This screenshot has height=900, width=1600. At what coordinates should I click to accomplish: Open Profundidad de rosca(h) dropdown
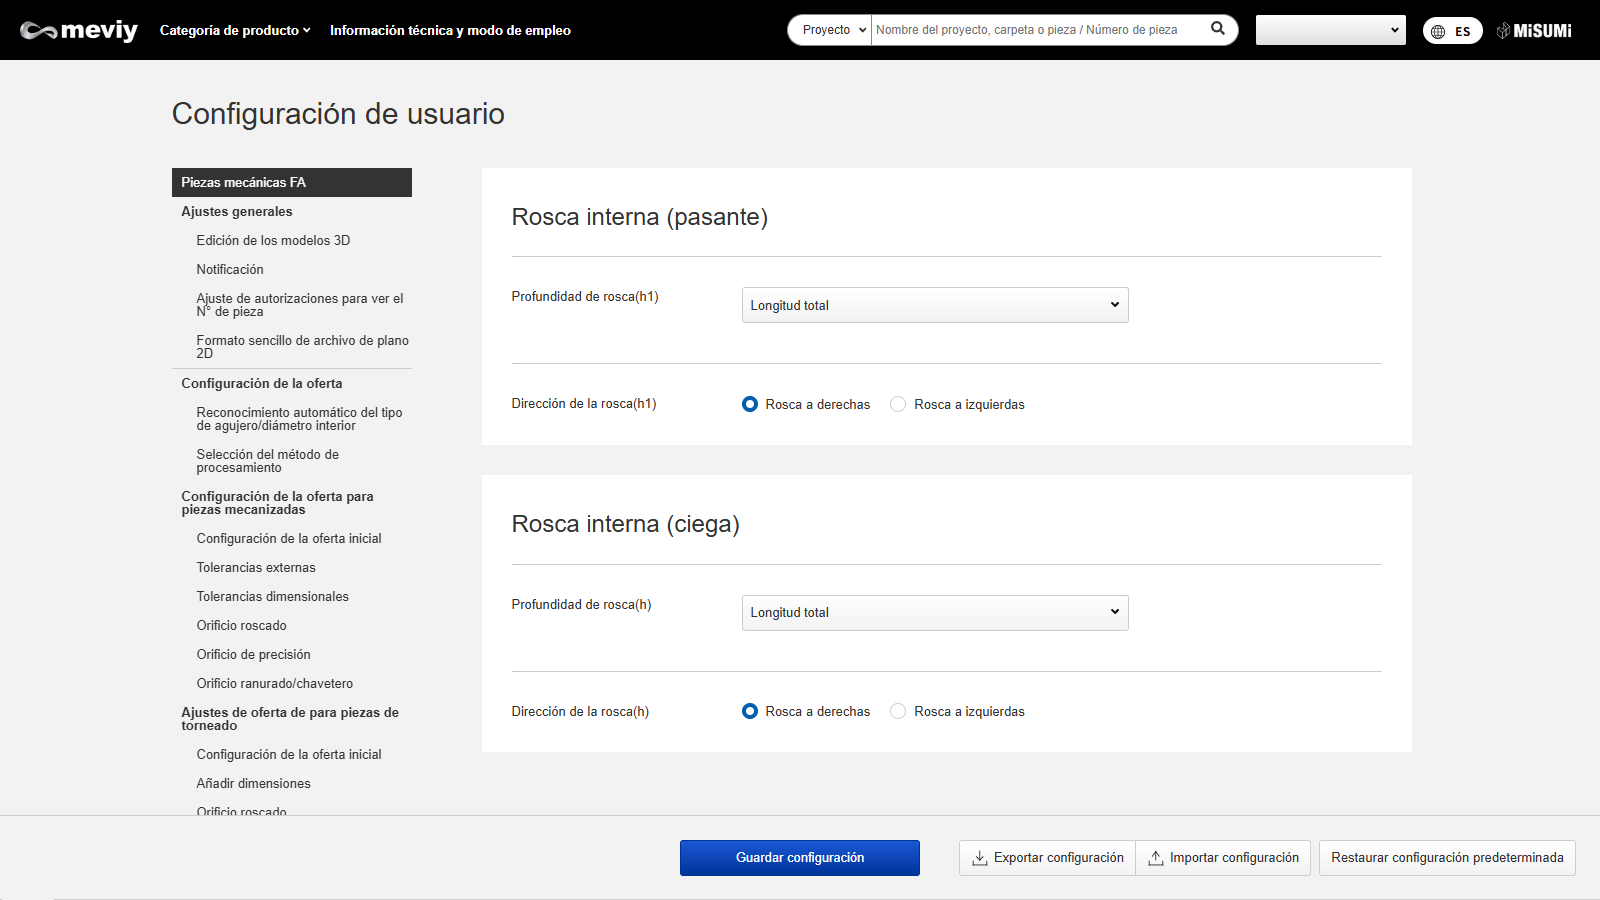934,612
